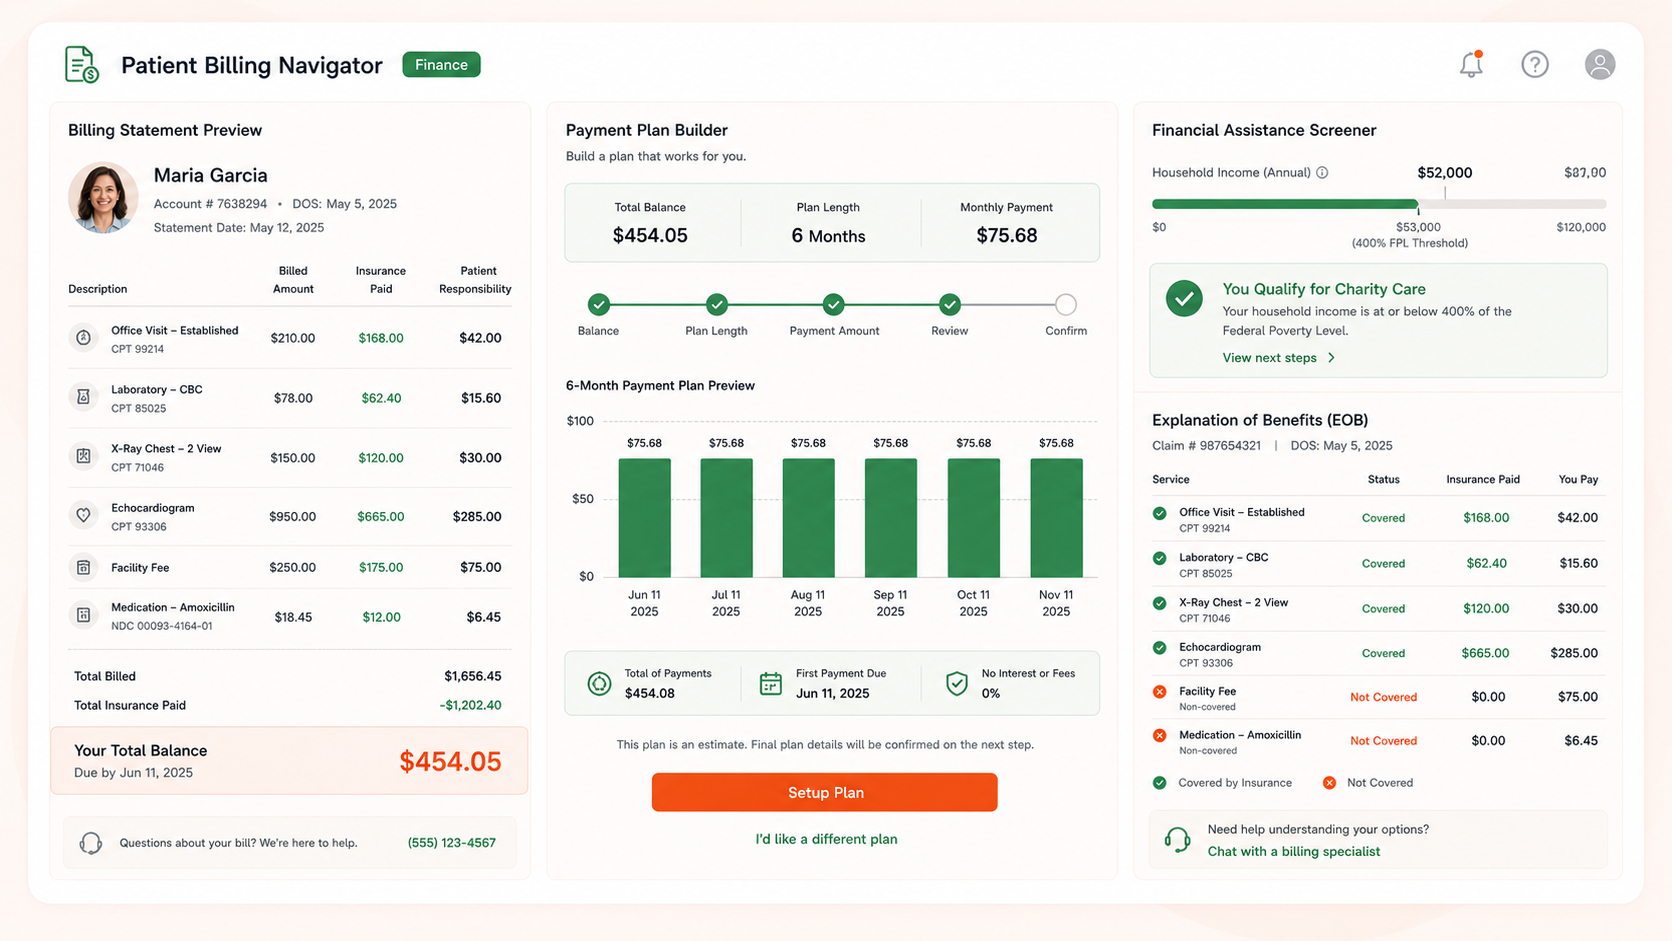
Task: Click the Total Insurance Paid -$1,202.40 value
Action: point(470,705)
